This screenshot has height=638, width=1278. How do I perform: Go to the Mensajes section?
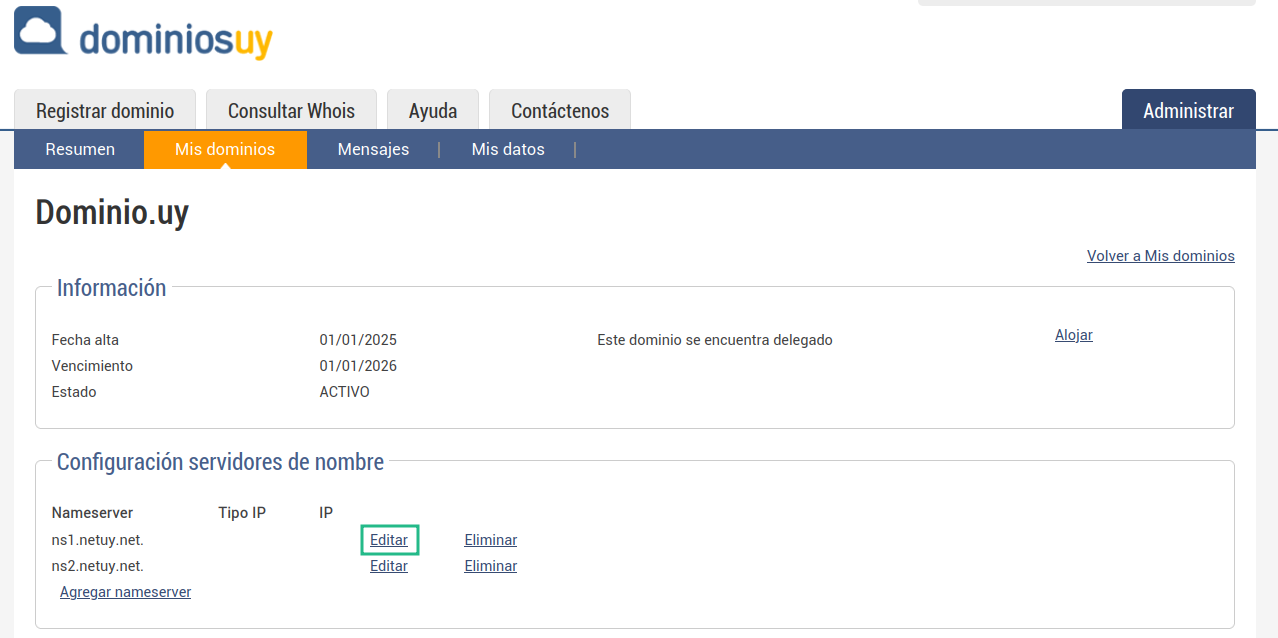click(373, 149)
